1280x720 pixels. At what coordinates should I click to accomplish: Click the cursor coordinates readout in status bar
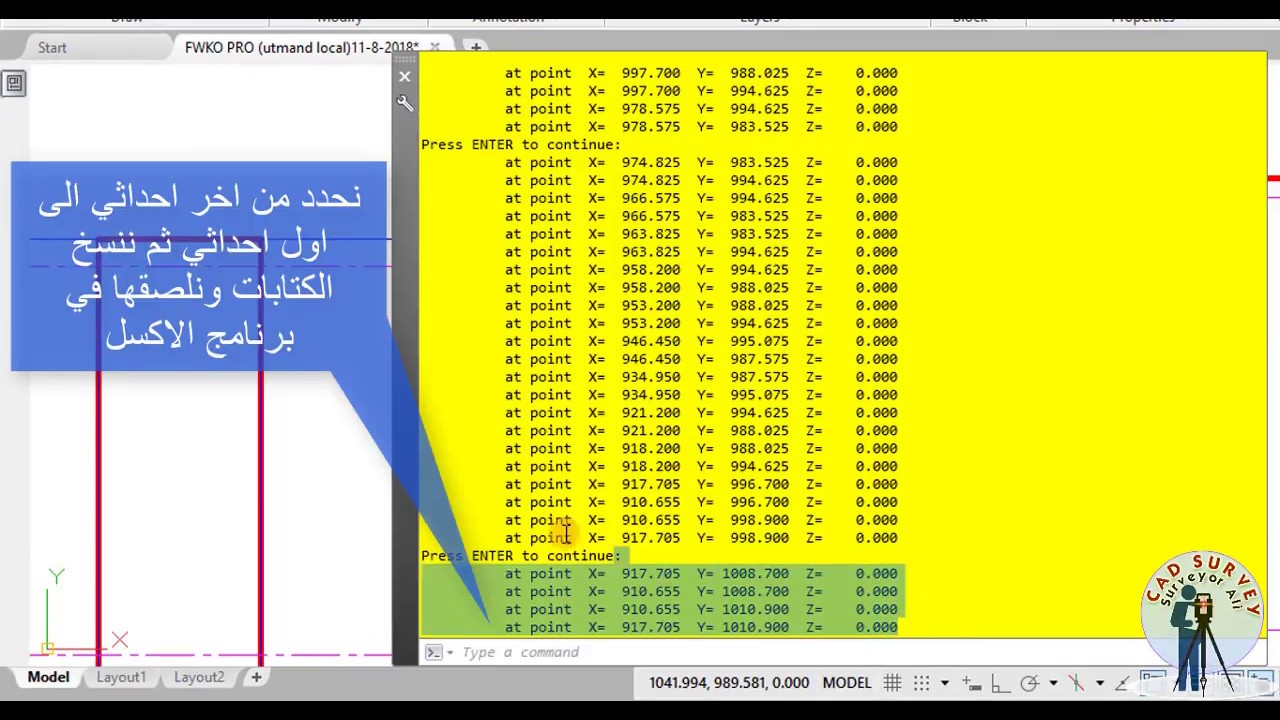tap(729, 683)
